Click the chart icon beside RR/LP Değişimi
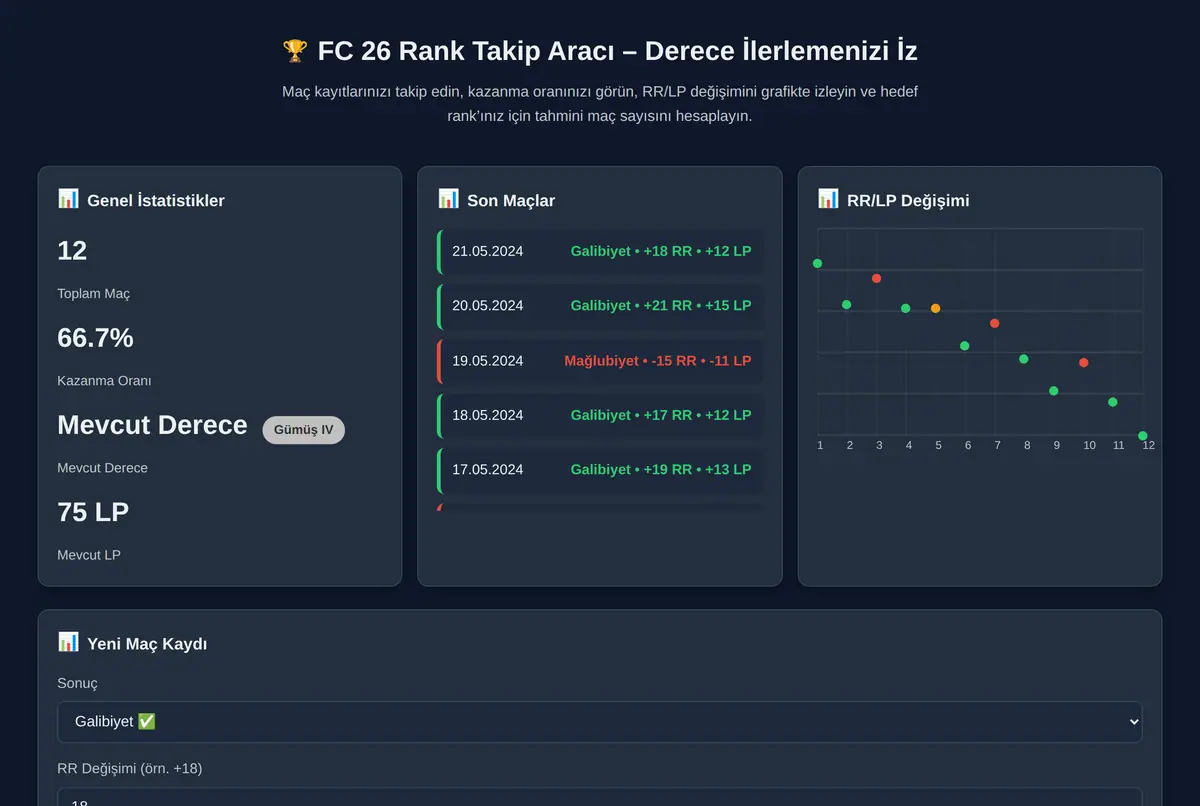The image size is (1200, 806). coord(828,199)
